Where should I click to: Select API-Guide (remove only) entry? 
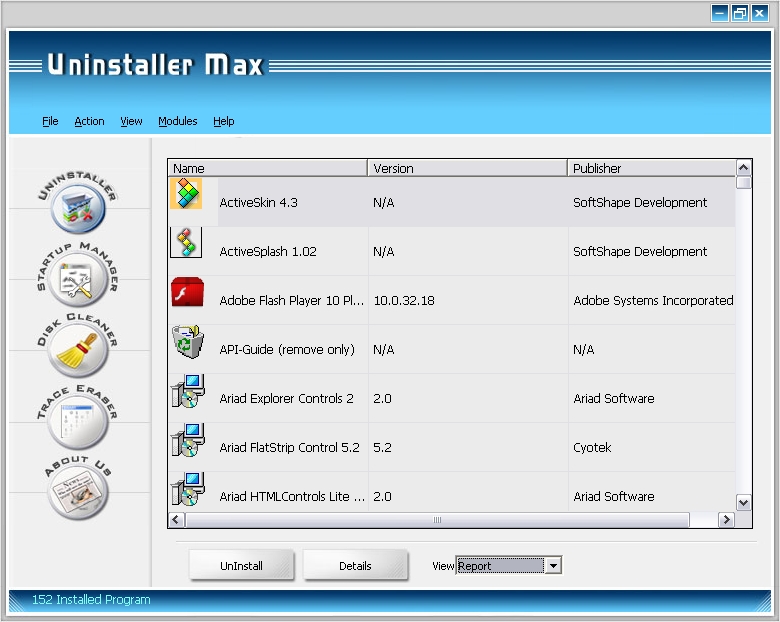(287, 349)
